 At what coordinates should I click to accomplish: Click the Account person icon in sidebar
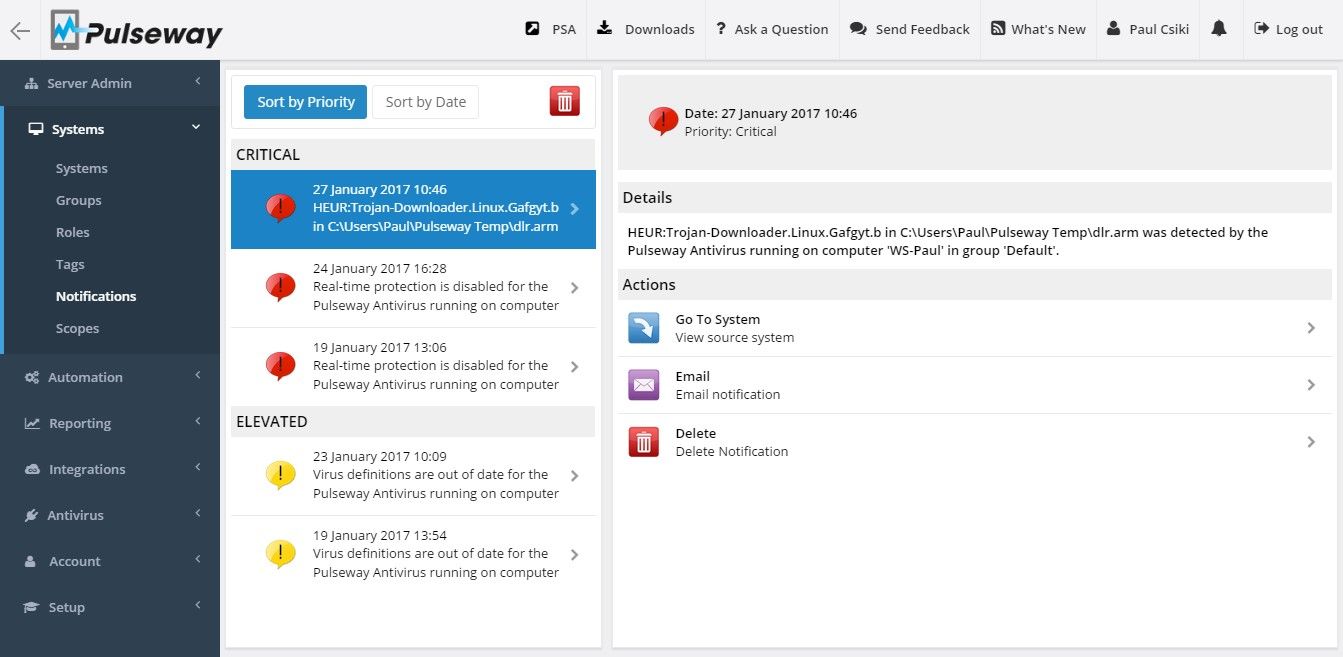point(31,561)
